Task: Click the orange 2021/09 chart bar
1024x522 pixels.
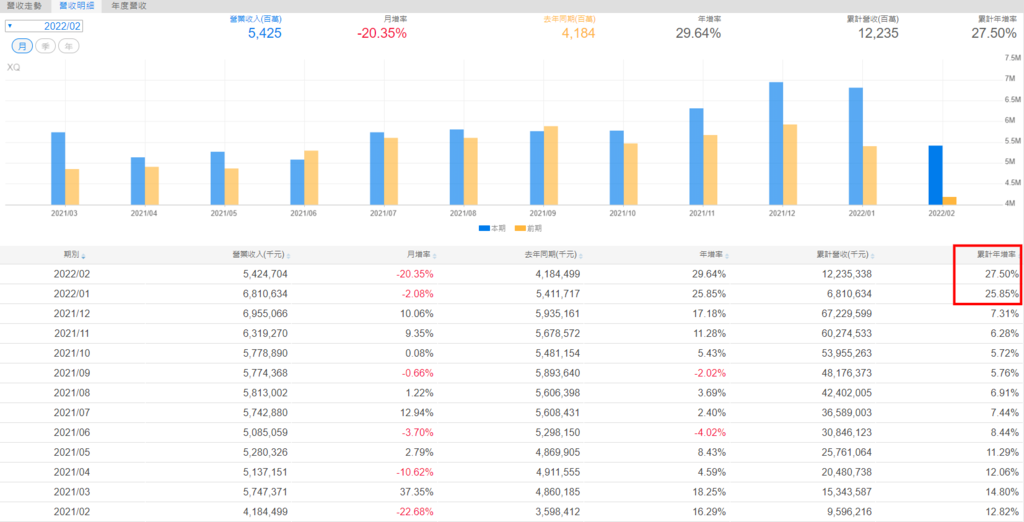Action: point(551,165)
